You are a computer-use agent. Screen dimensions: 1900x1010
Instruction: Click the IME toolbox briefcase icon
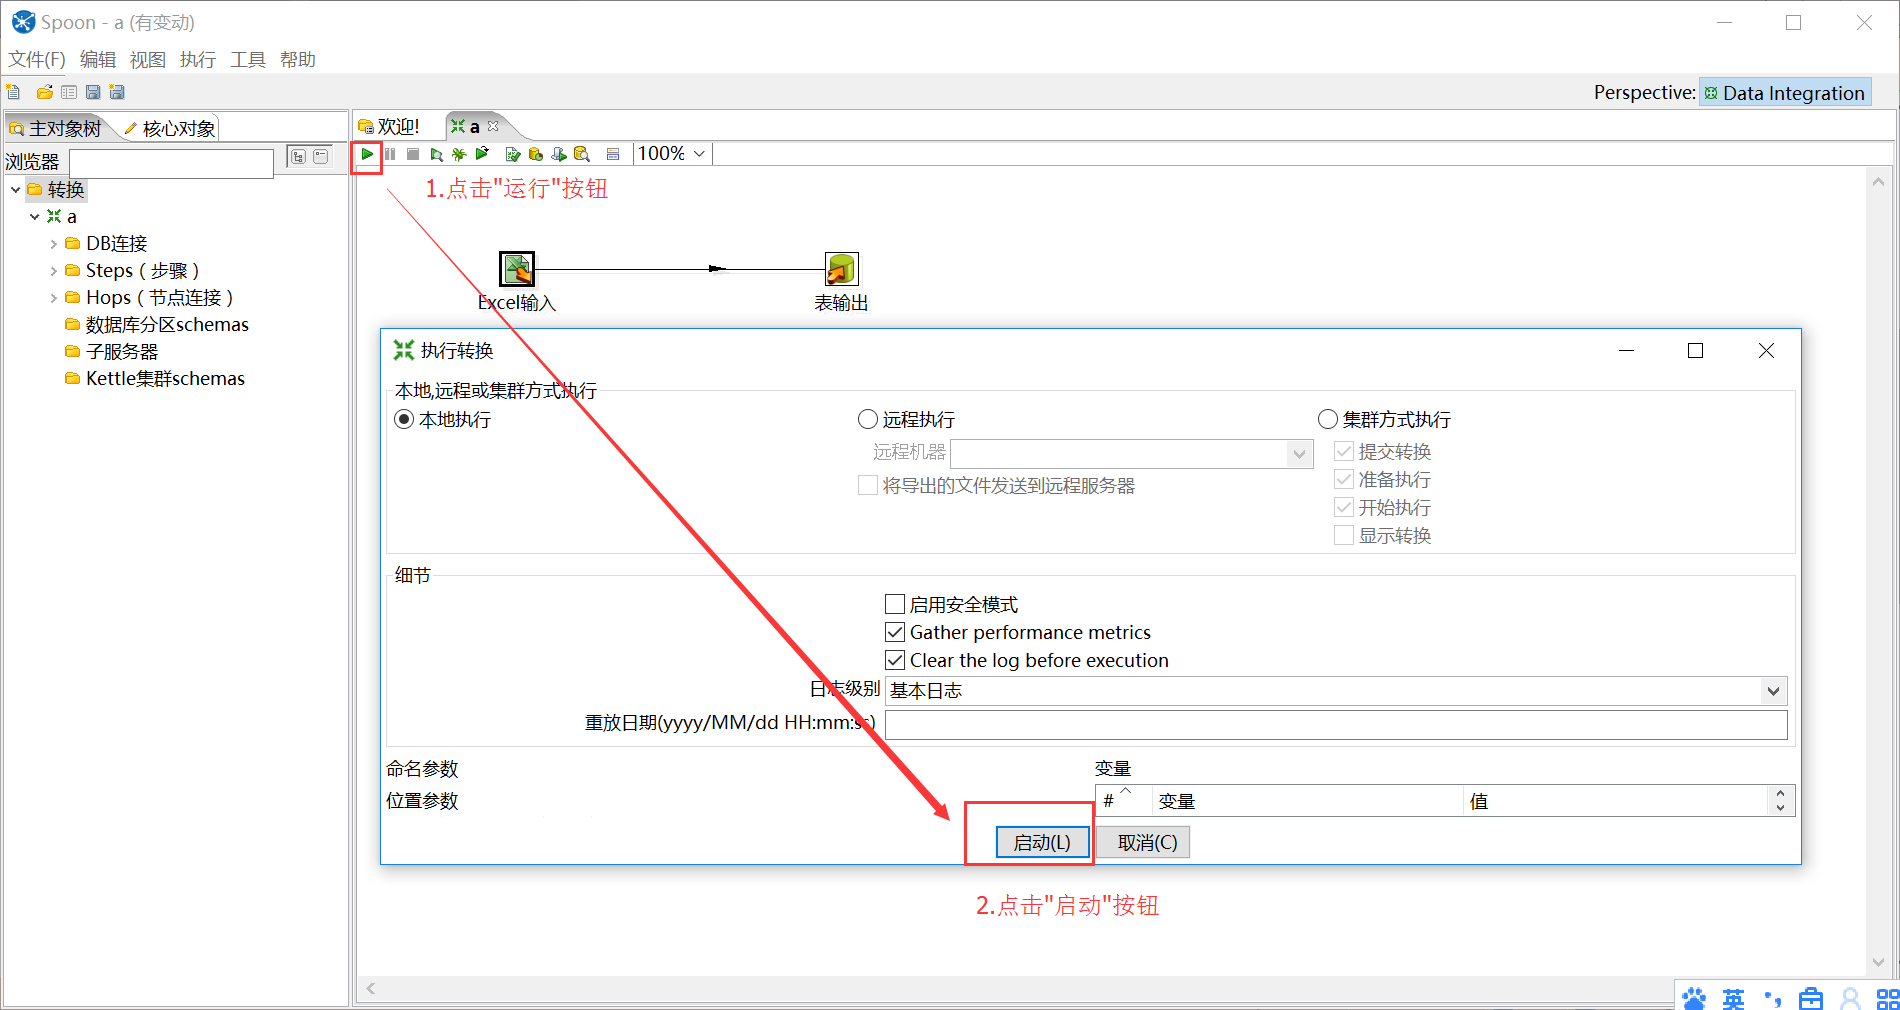(1811, 998)
